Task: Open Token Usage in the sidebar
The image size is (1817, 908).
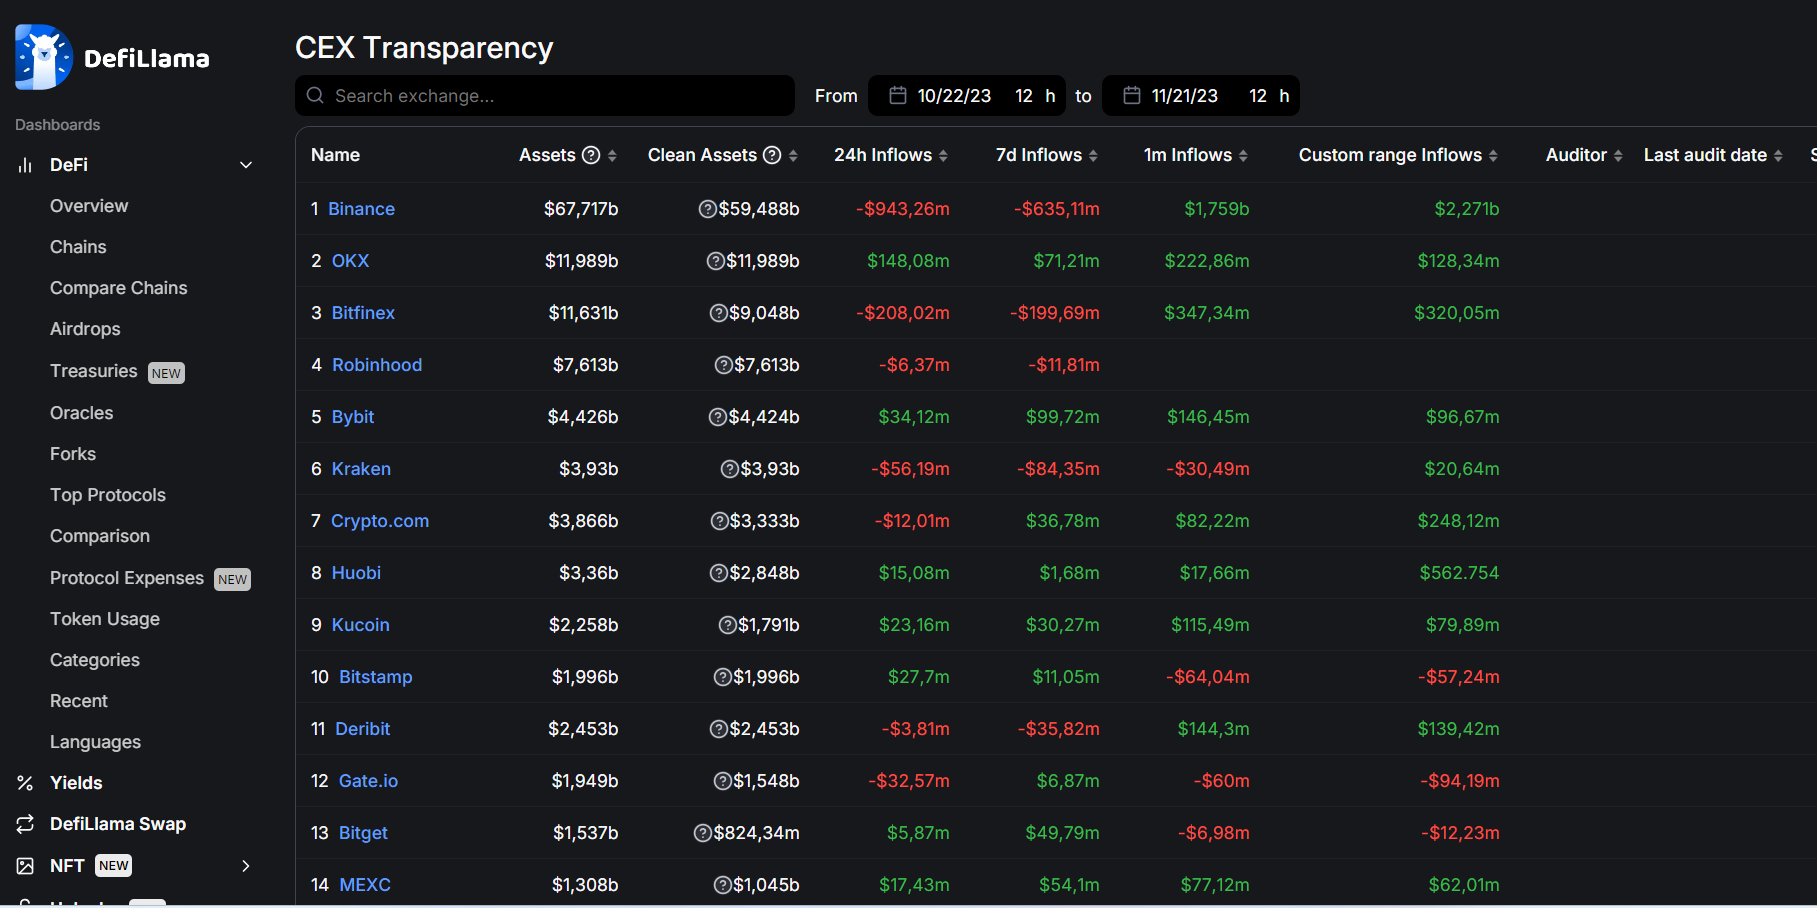Action: coord(105,619)
